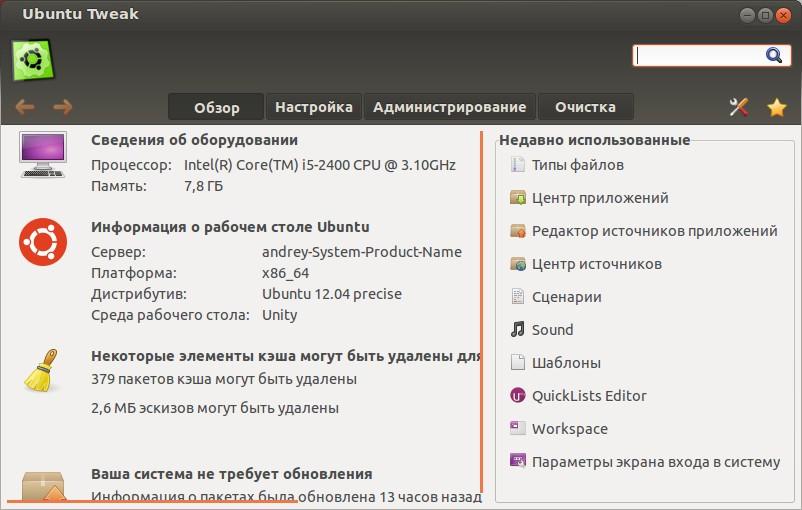Click the Ubuntu 12.04 precise value
Screen dimensions: 802x510
point(332,294)
